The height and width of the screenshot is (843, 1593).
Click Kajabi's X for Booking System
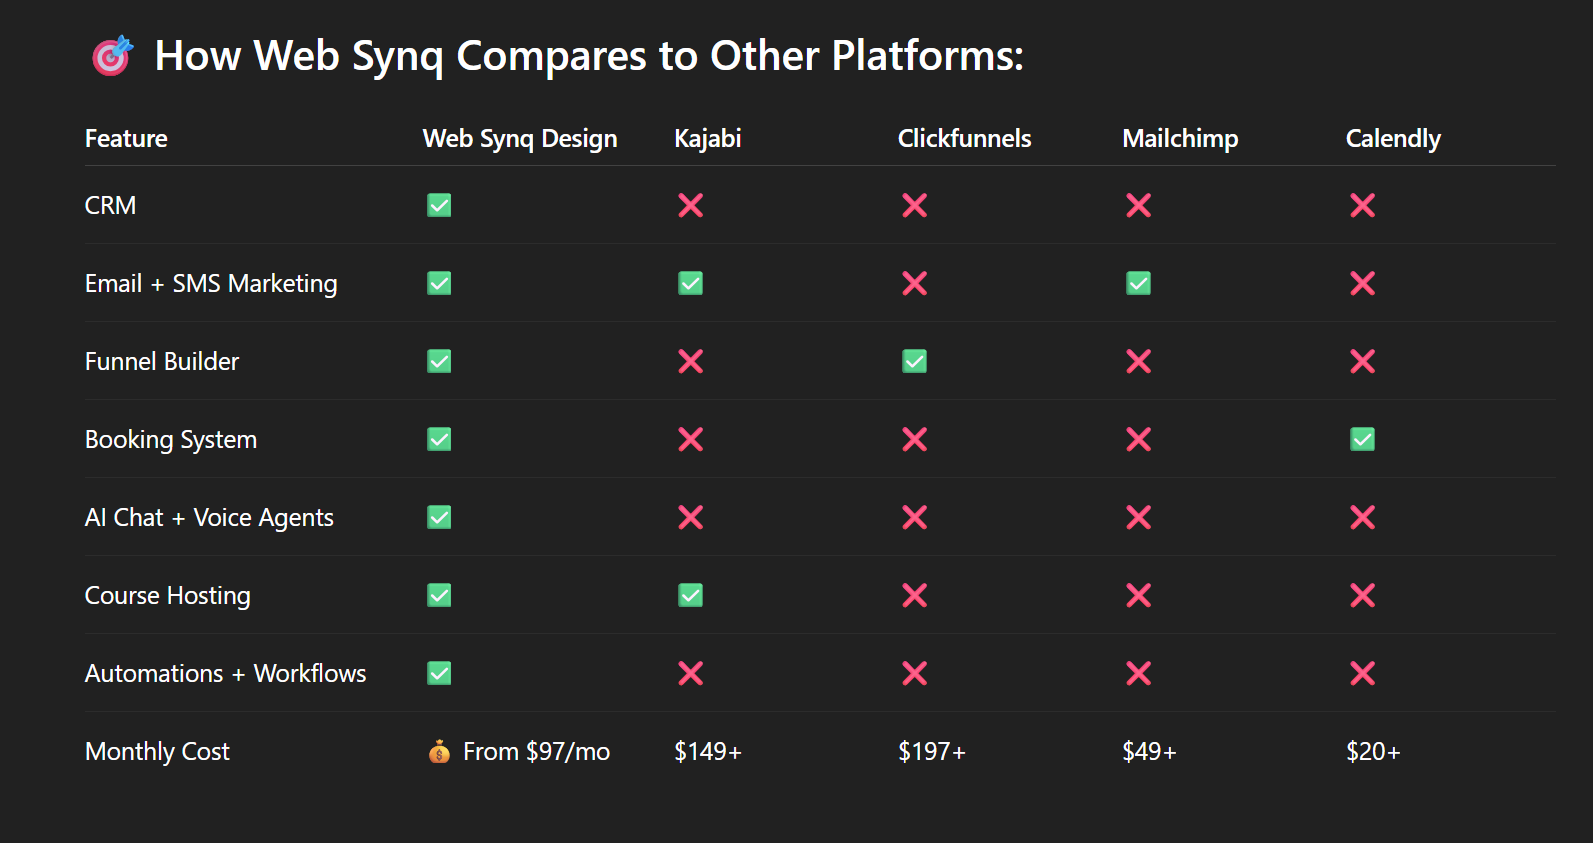click(x=691, y=439)
